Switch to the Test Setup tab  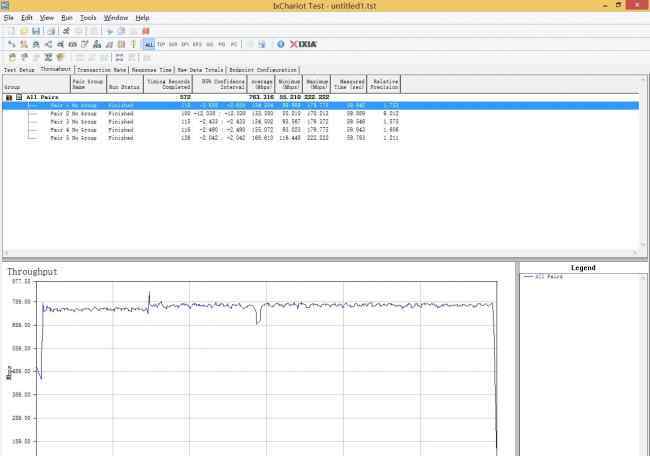[19, 70]
